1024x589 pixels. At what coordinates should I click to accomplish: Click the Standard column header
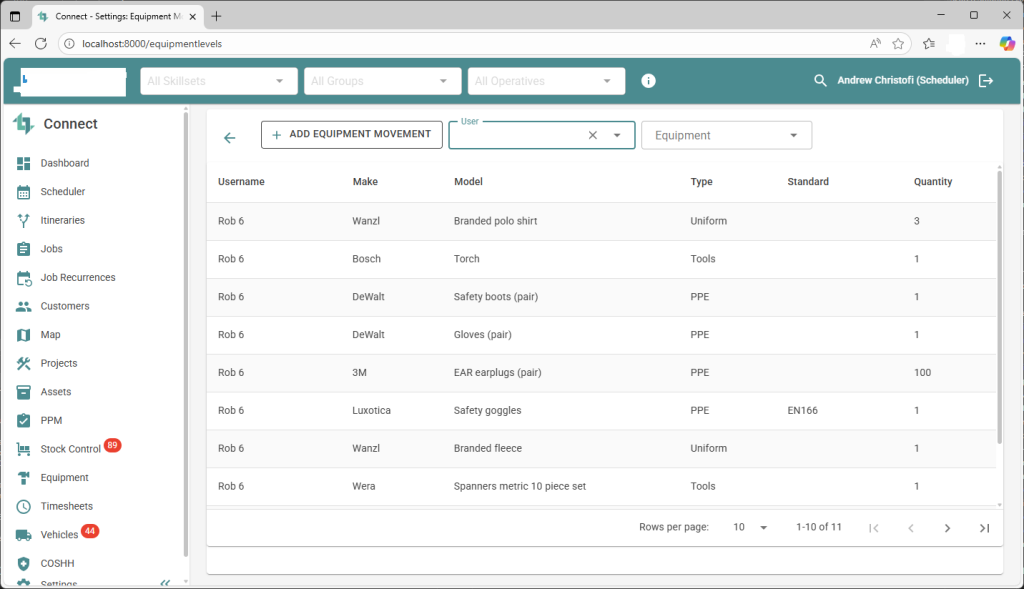808,182
